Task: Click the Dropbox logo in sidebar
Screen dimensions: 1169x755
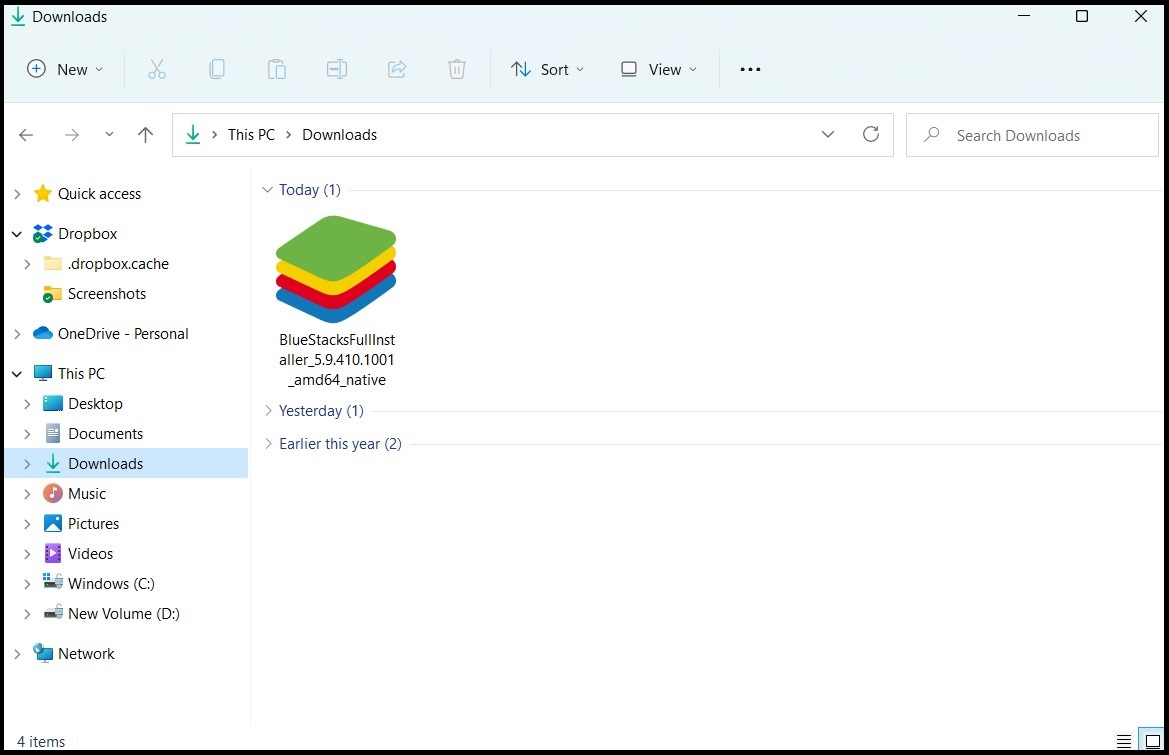Action: pos(43,234)
